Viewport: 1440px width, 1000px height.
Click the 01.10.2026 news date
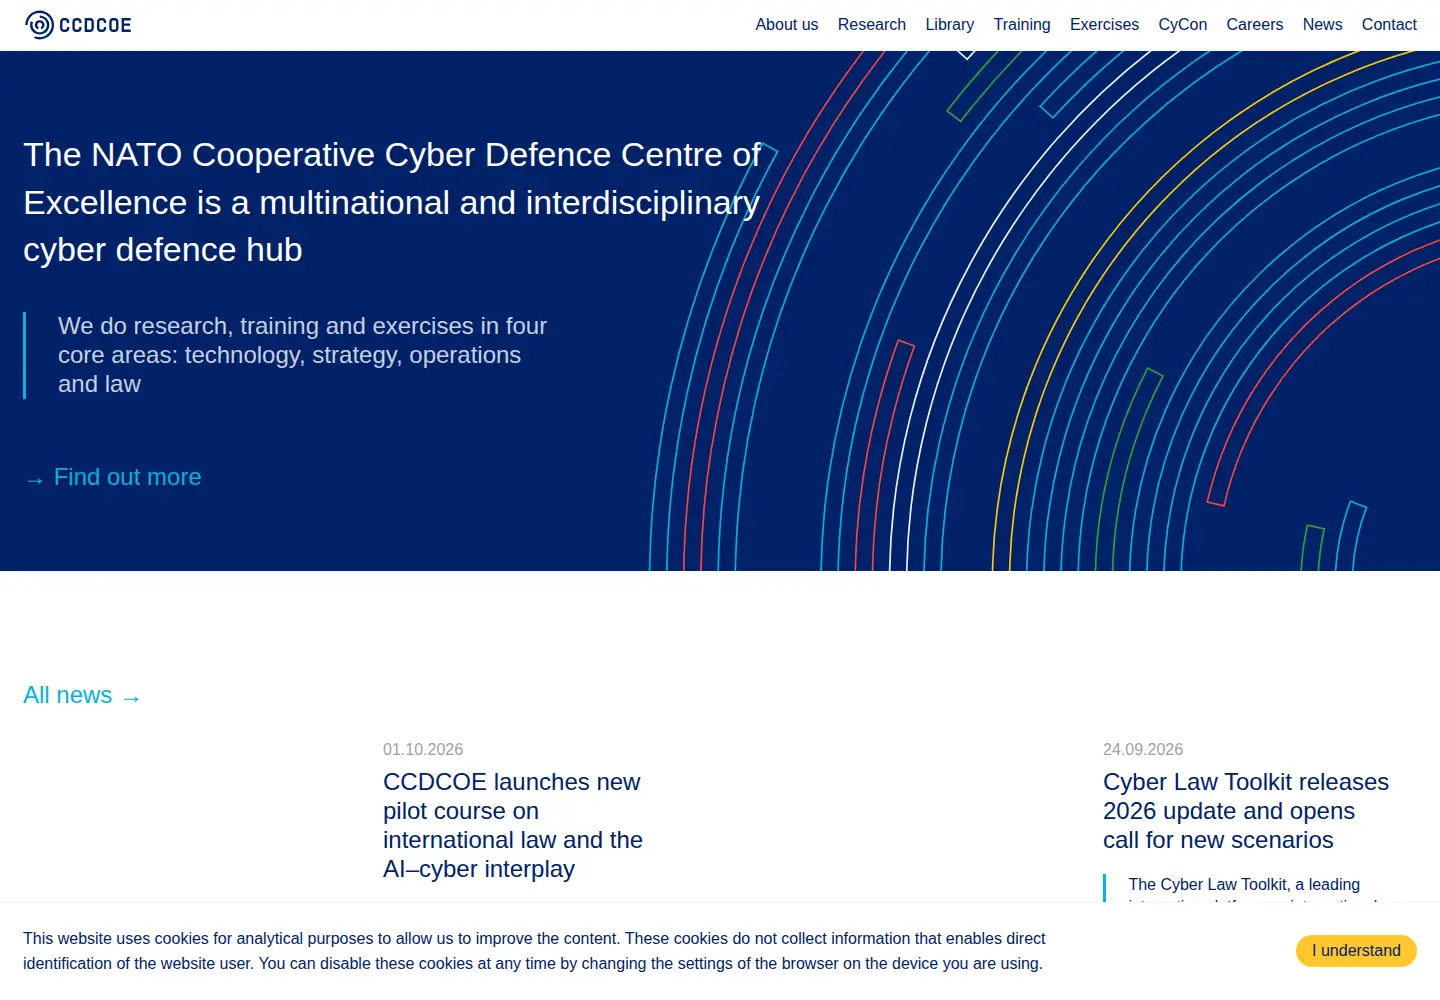(423, 750)
